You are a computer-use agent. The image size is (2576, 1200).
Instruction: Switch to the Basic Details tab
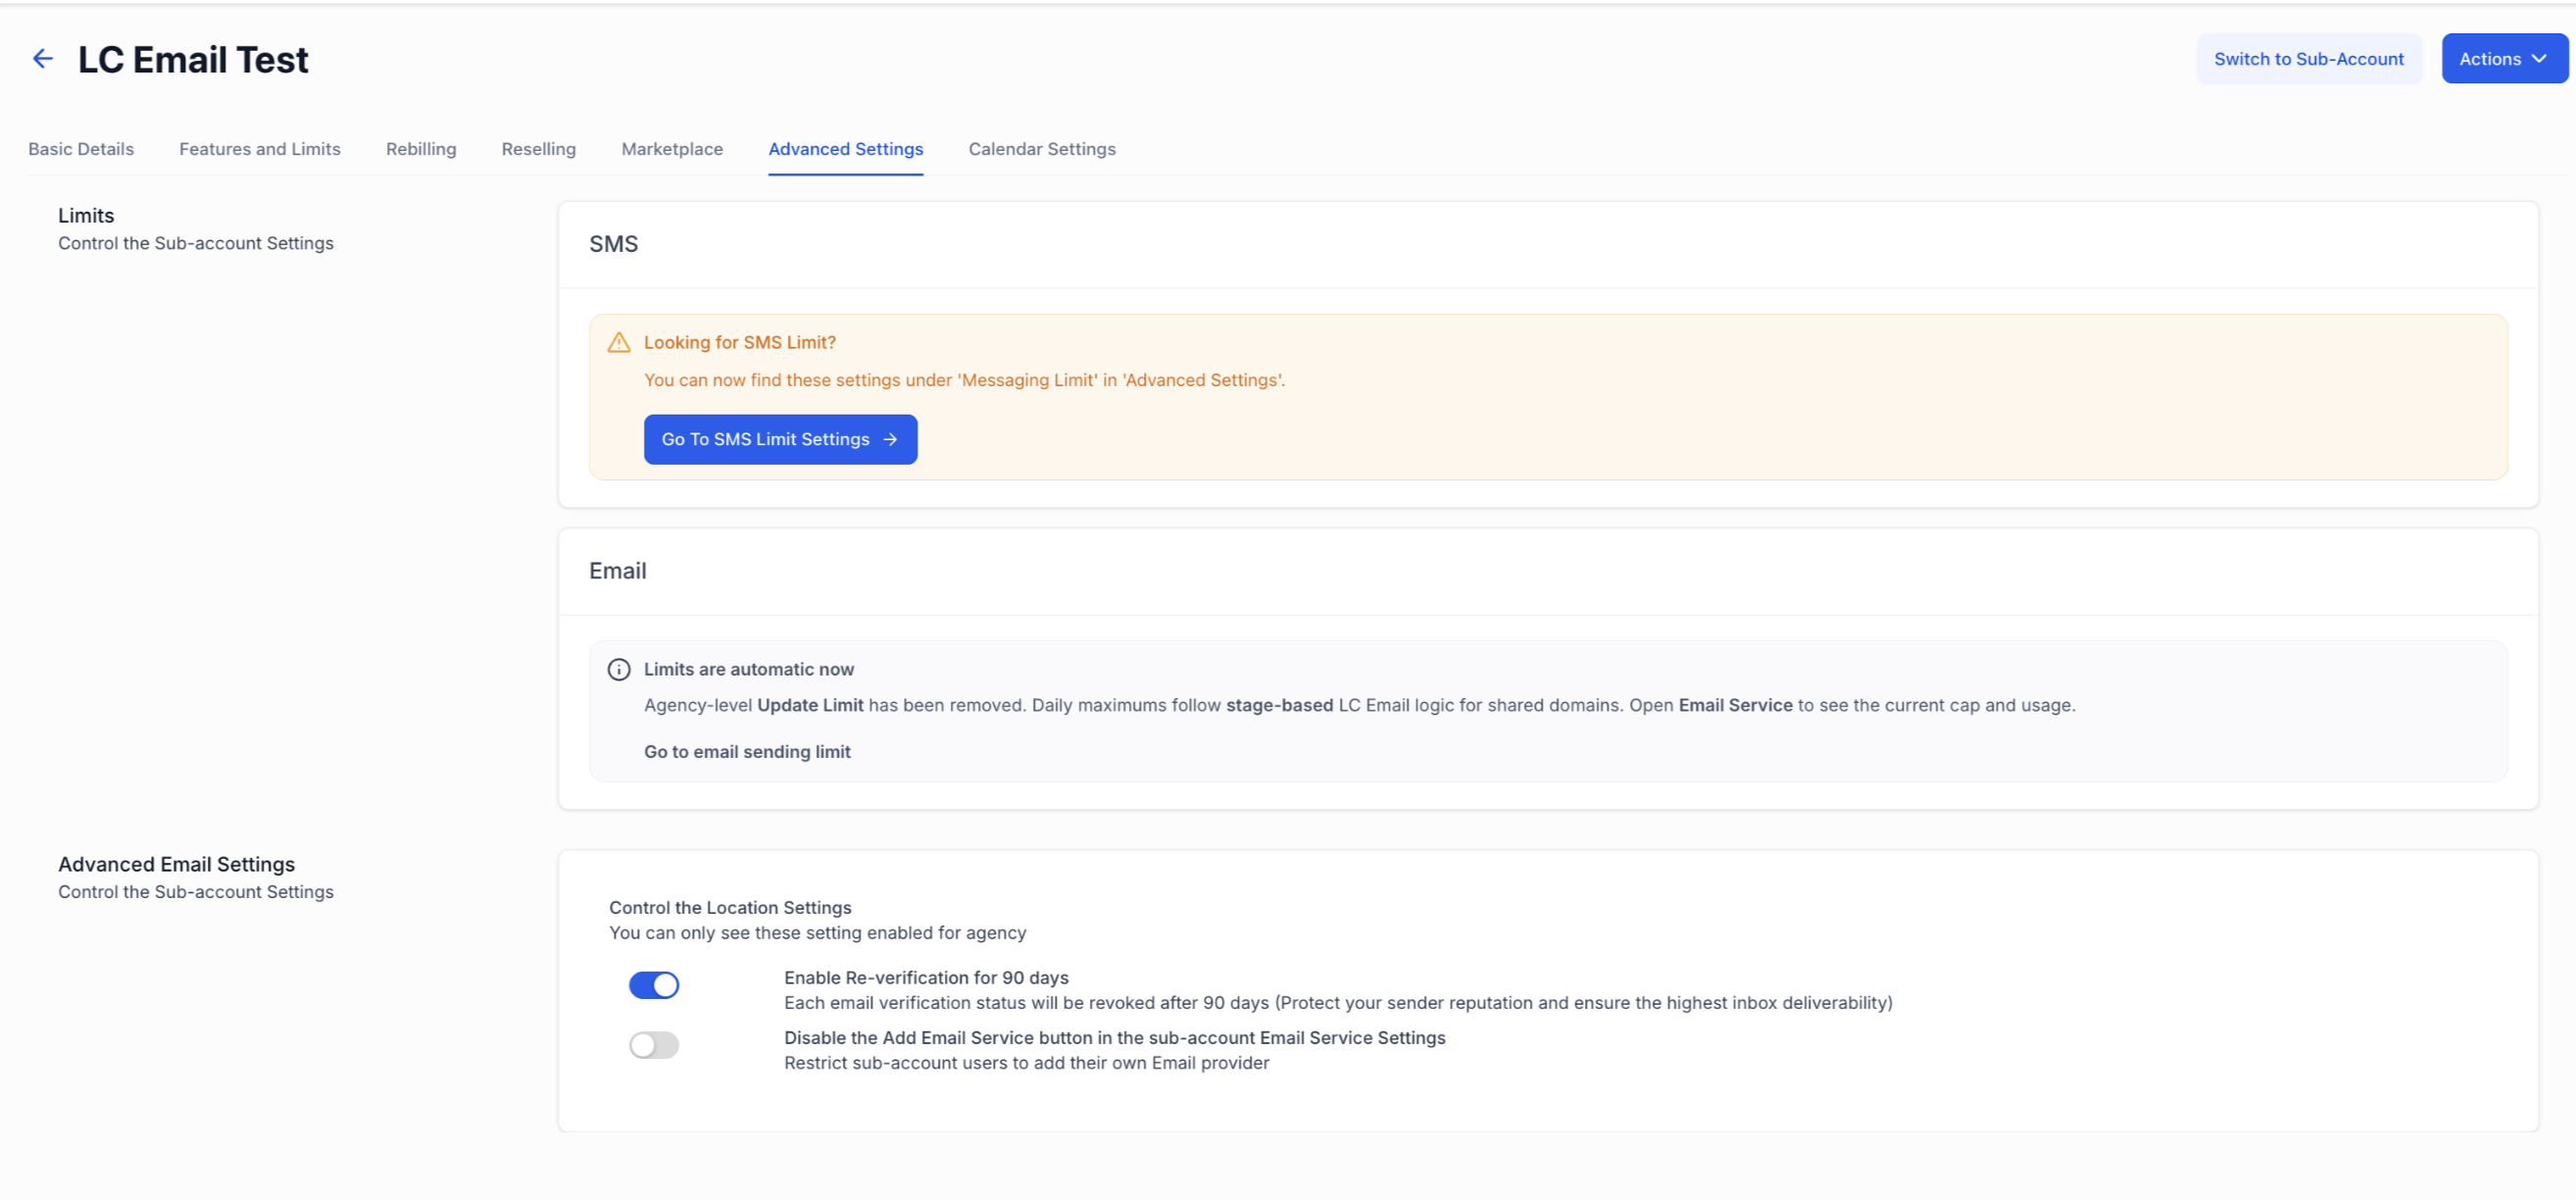pos(81,149)
